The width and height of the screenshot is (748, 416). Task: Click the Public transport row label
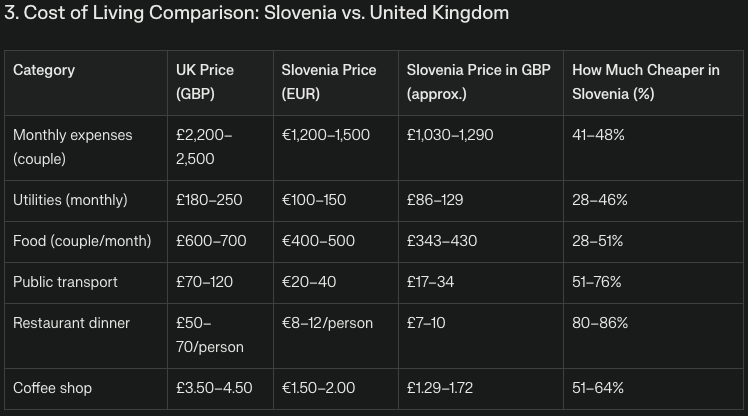65,282
